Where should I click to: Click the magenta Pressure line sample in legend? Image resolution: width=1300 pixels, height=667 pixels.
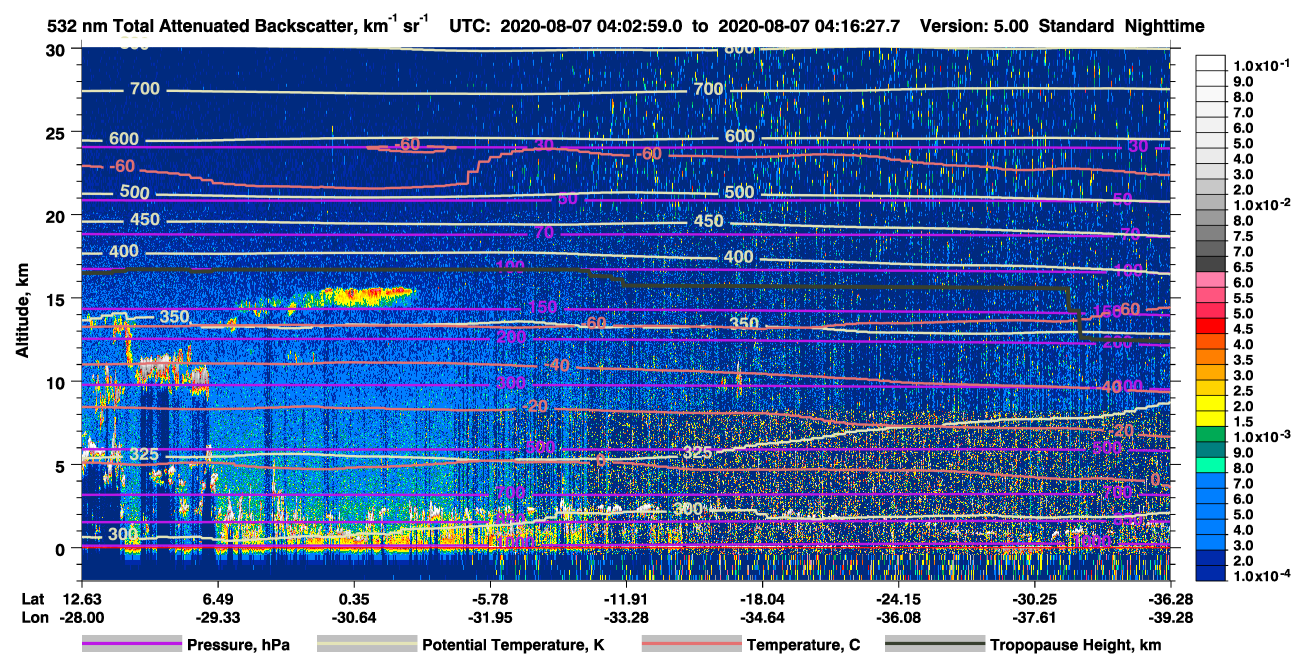131,645
